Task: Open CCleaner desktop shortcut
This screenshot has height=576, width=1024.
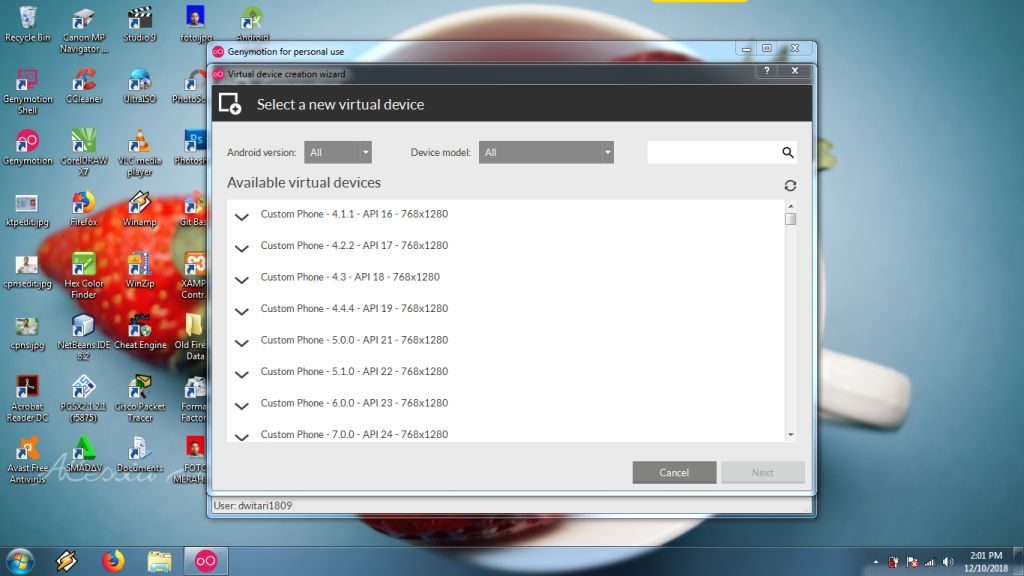Action: 84,86
